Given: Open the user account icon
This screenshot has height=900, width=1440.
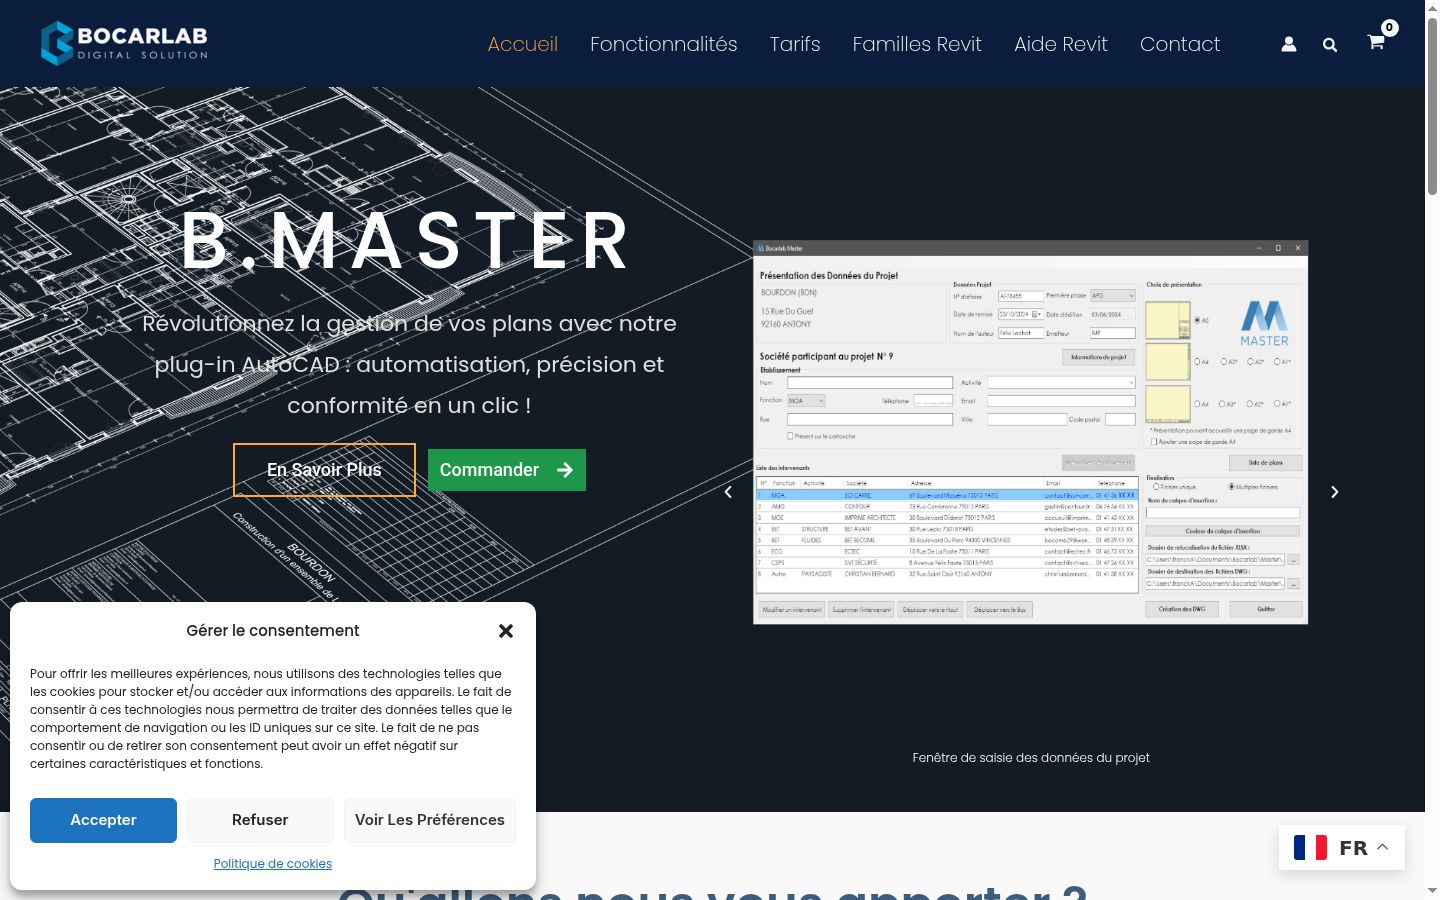Looking at the screenshot, I should coord(1289,44).
